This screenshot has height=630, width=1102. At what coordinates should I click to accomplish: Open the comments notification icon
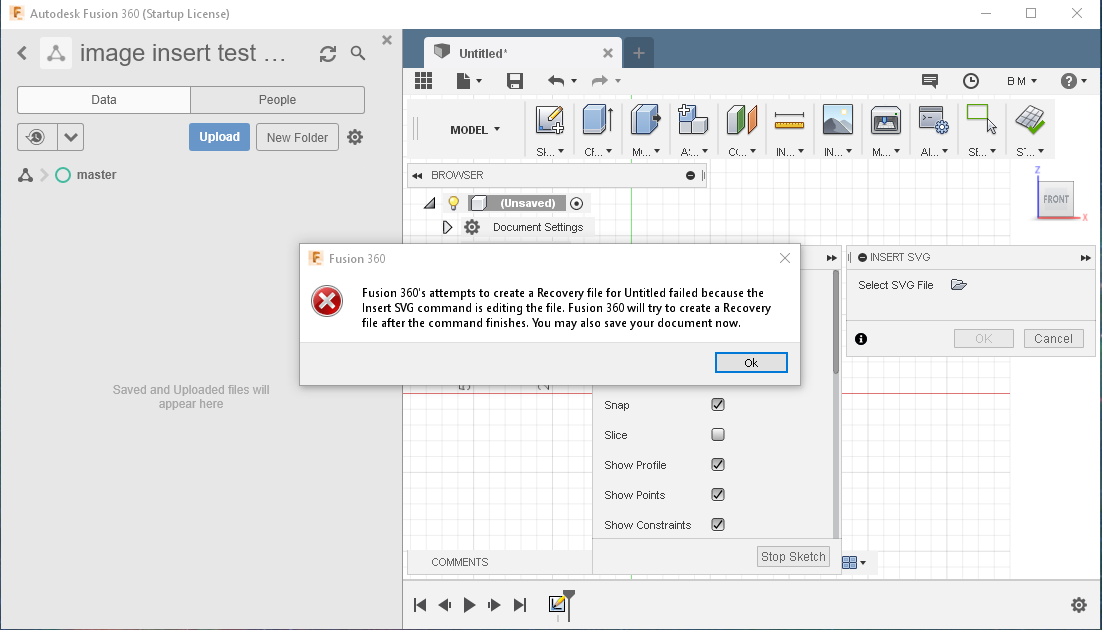(930, 81)
